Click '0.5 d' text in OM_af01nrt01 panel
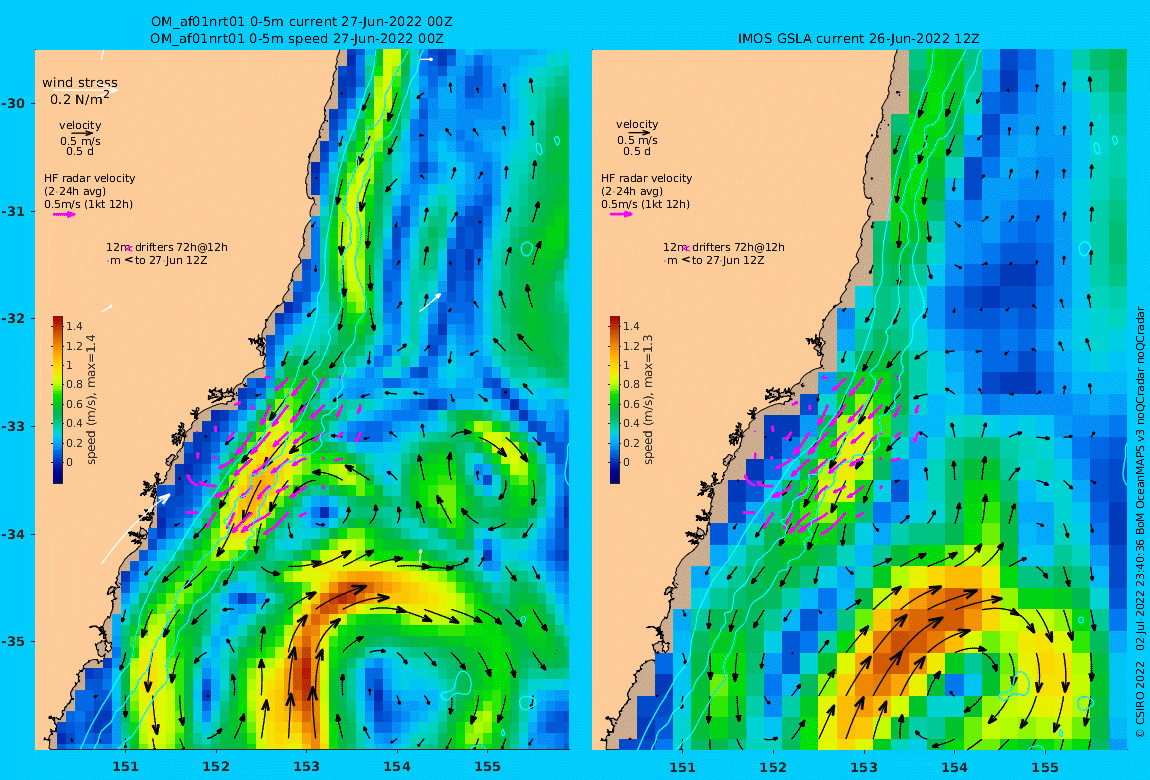1150x780 pixels. [80, 151]
